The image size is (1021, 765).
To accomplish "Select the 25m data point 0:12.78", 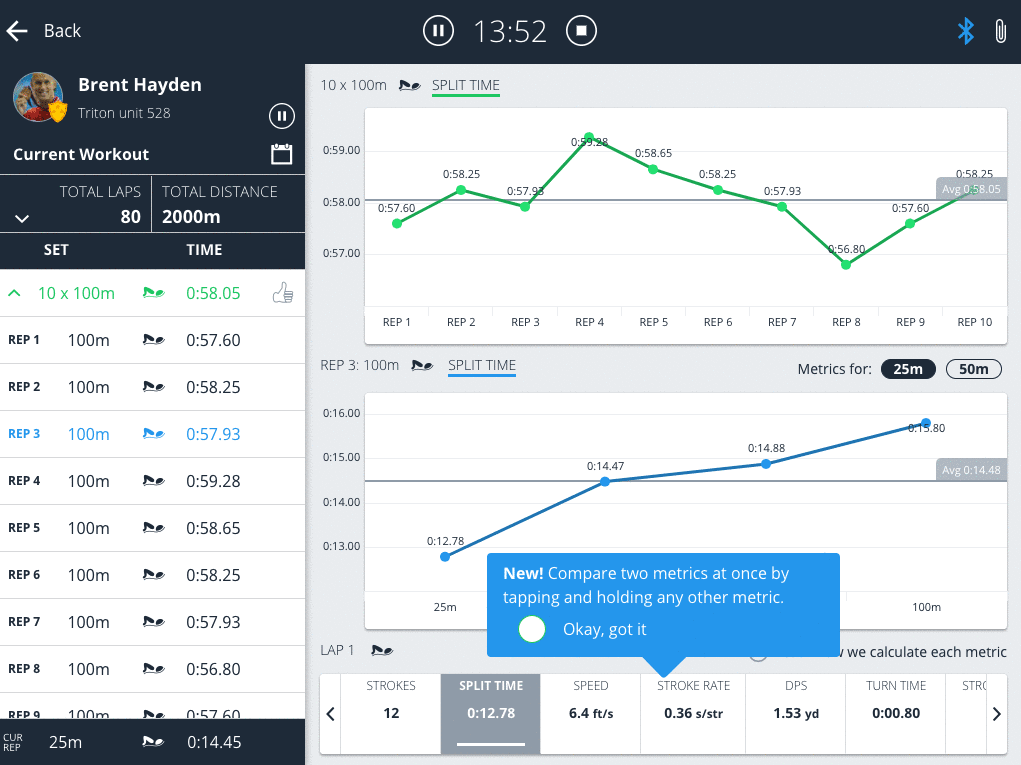I will tap(445, 557).
